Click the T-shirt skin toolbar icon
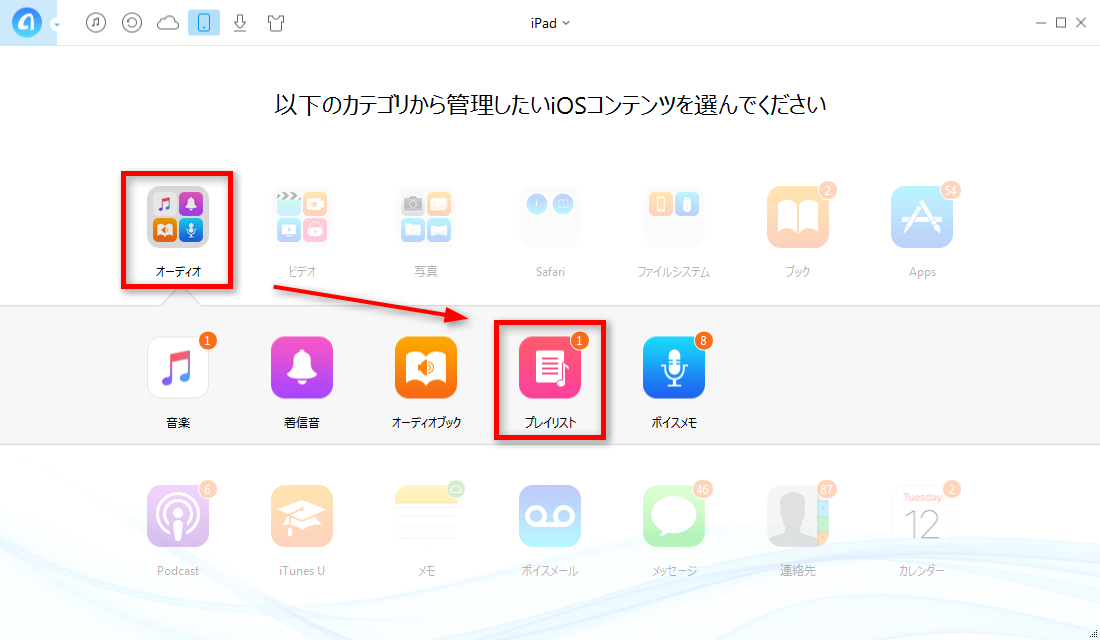Image resolution: width=1100 pixels, height=640 pixels. 276,22
